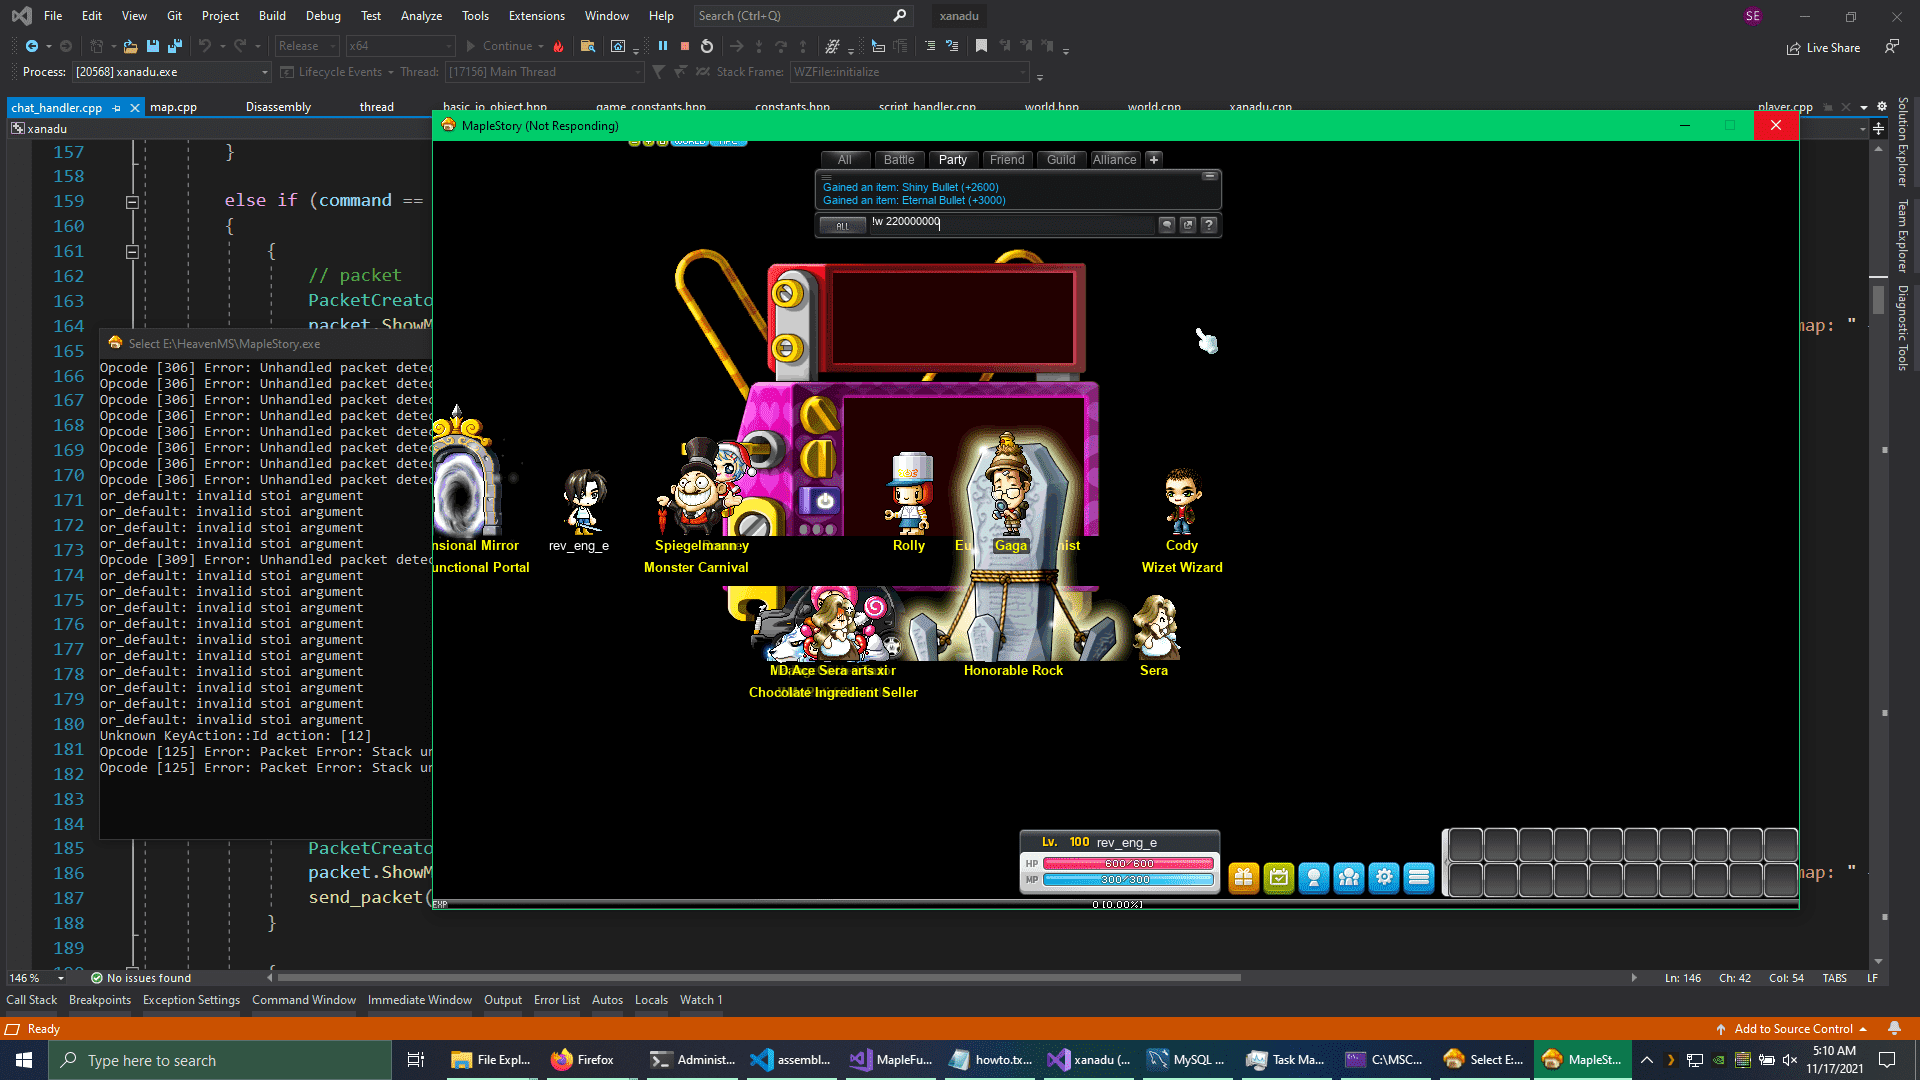1920x1080 pixels.
Task: Open the Call Stack panel
Action: 32,1000
